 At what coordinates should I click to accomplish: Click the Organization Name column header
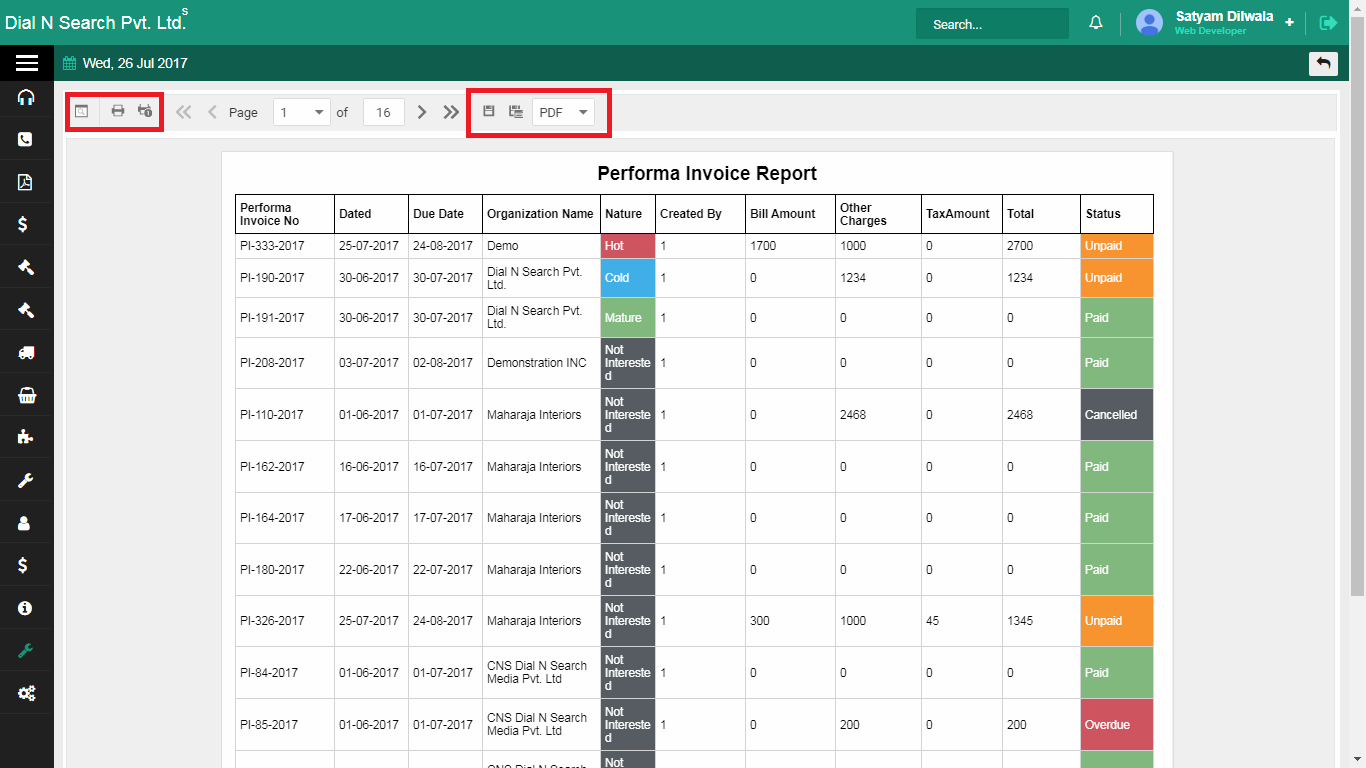(x=541, y=214)
